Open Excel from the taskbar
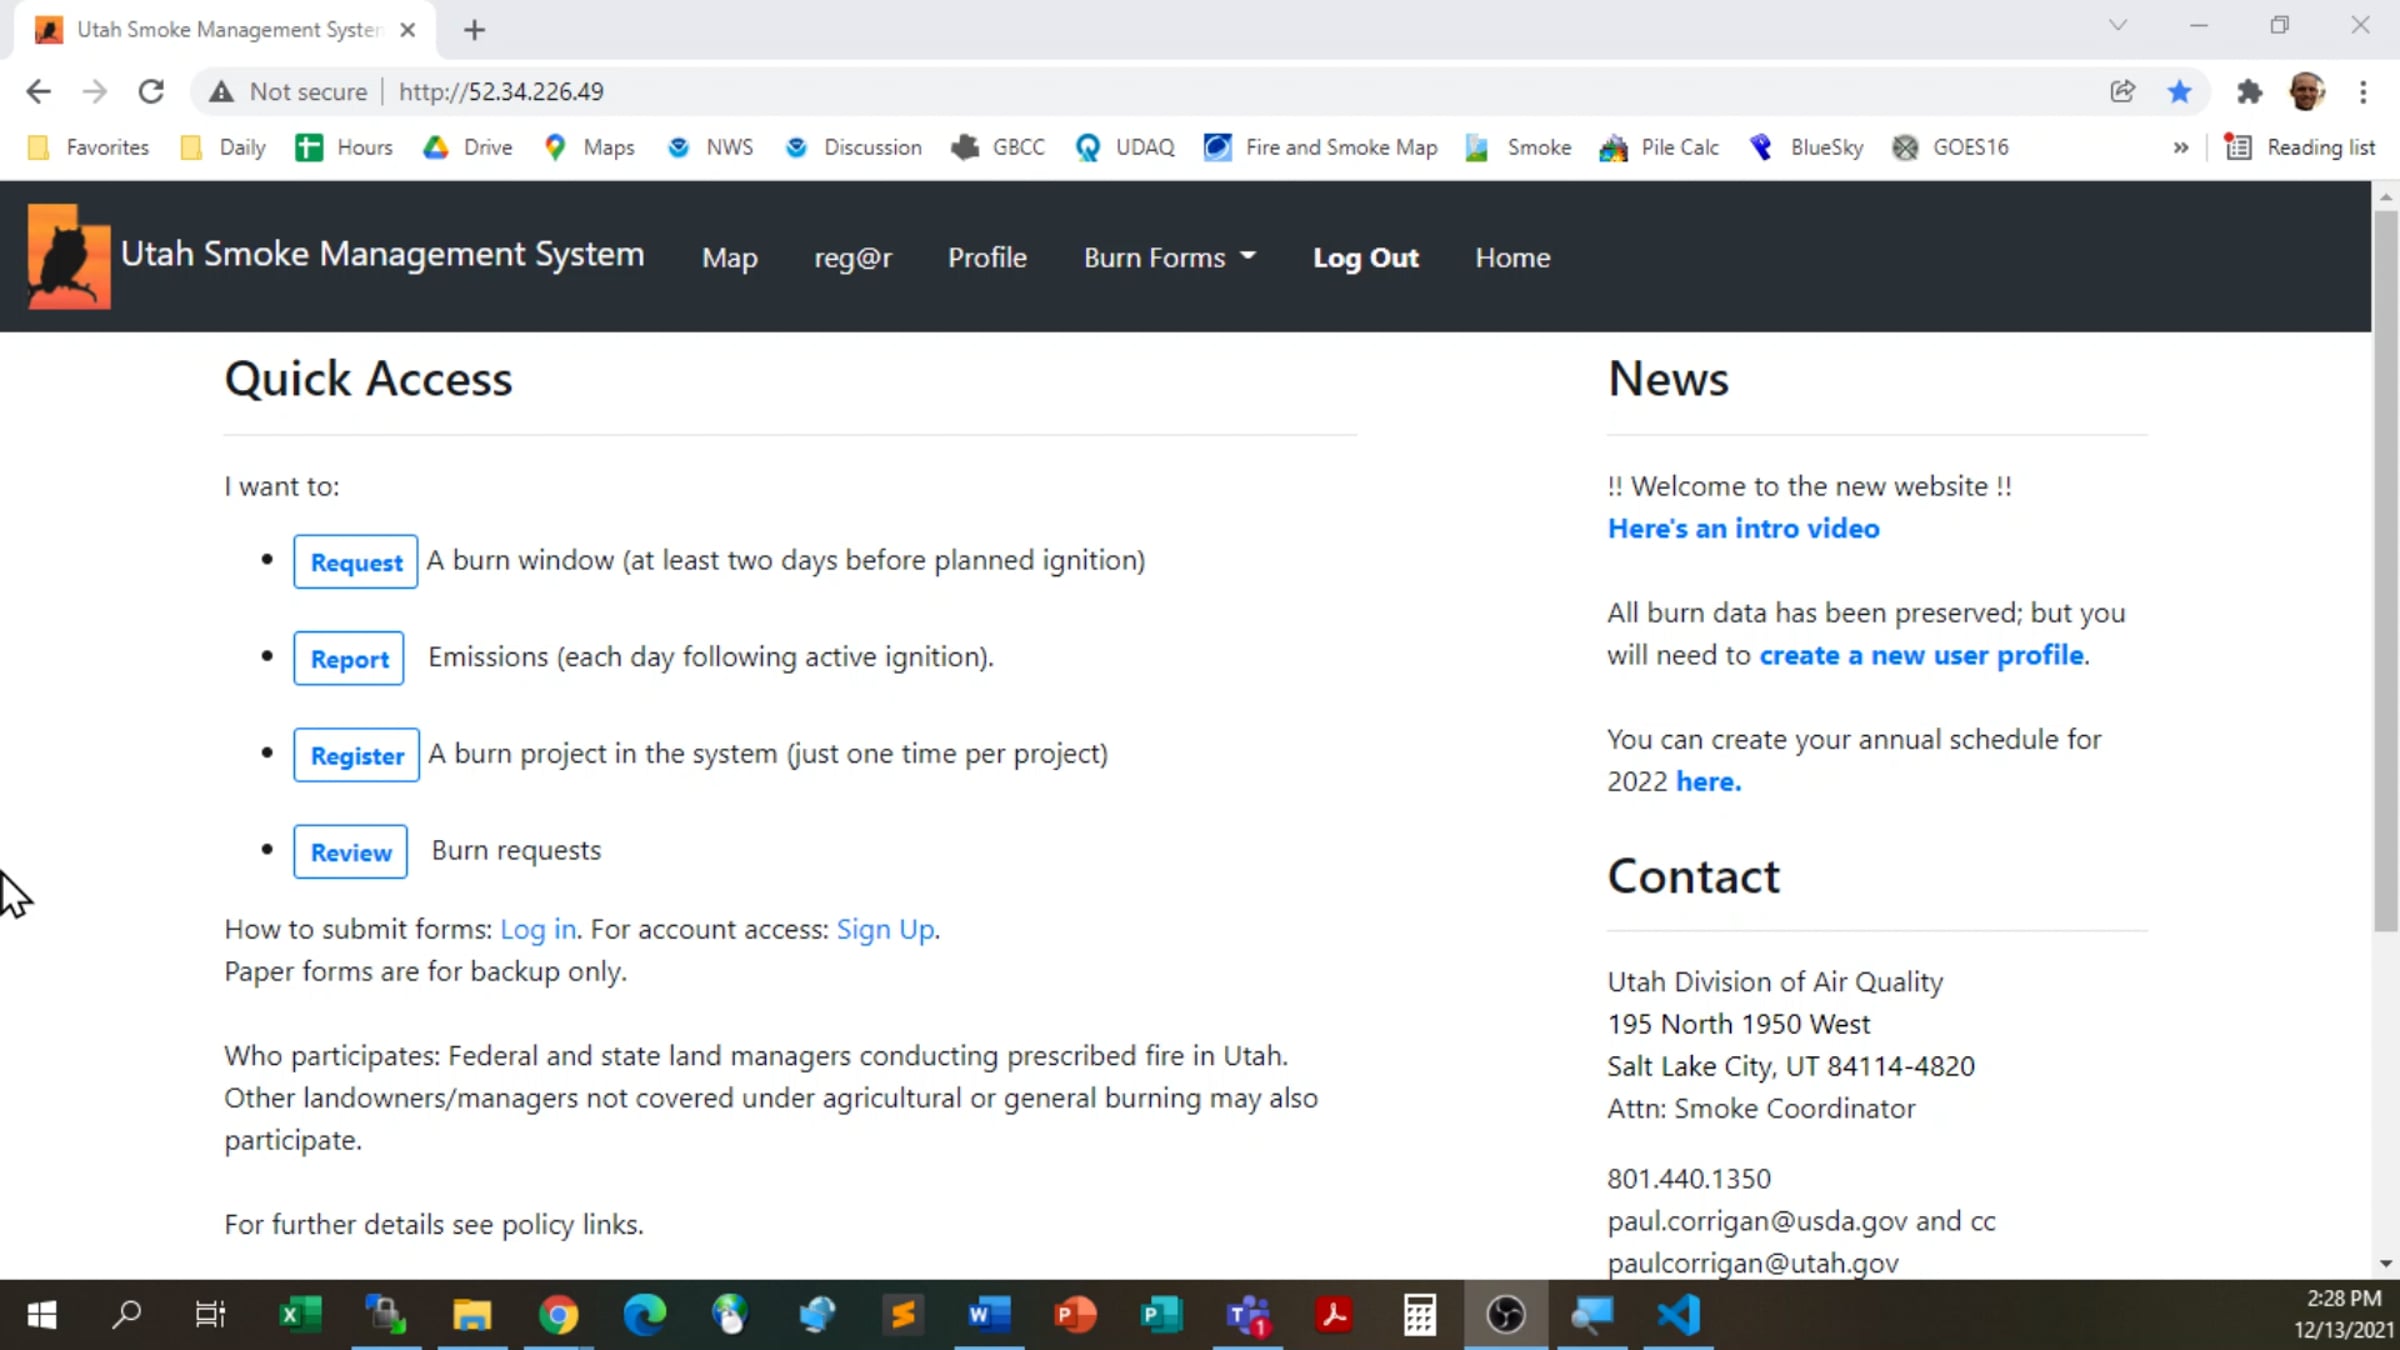2400x1350 pixels. pos(300,1315)
